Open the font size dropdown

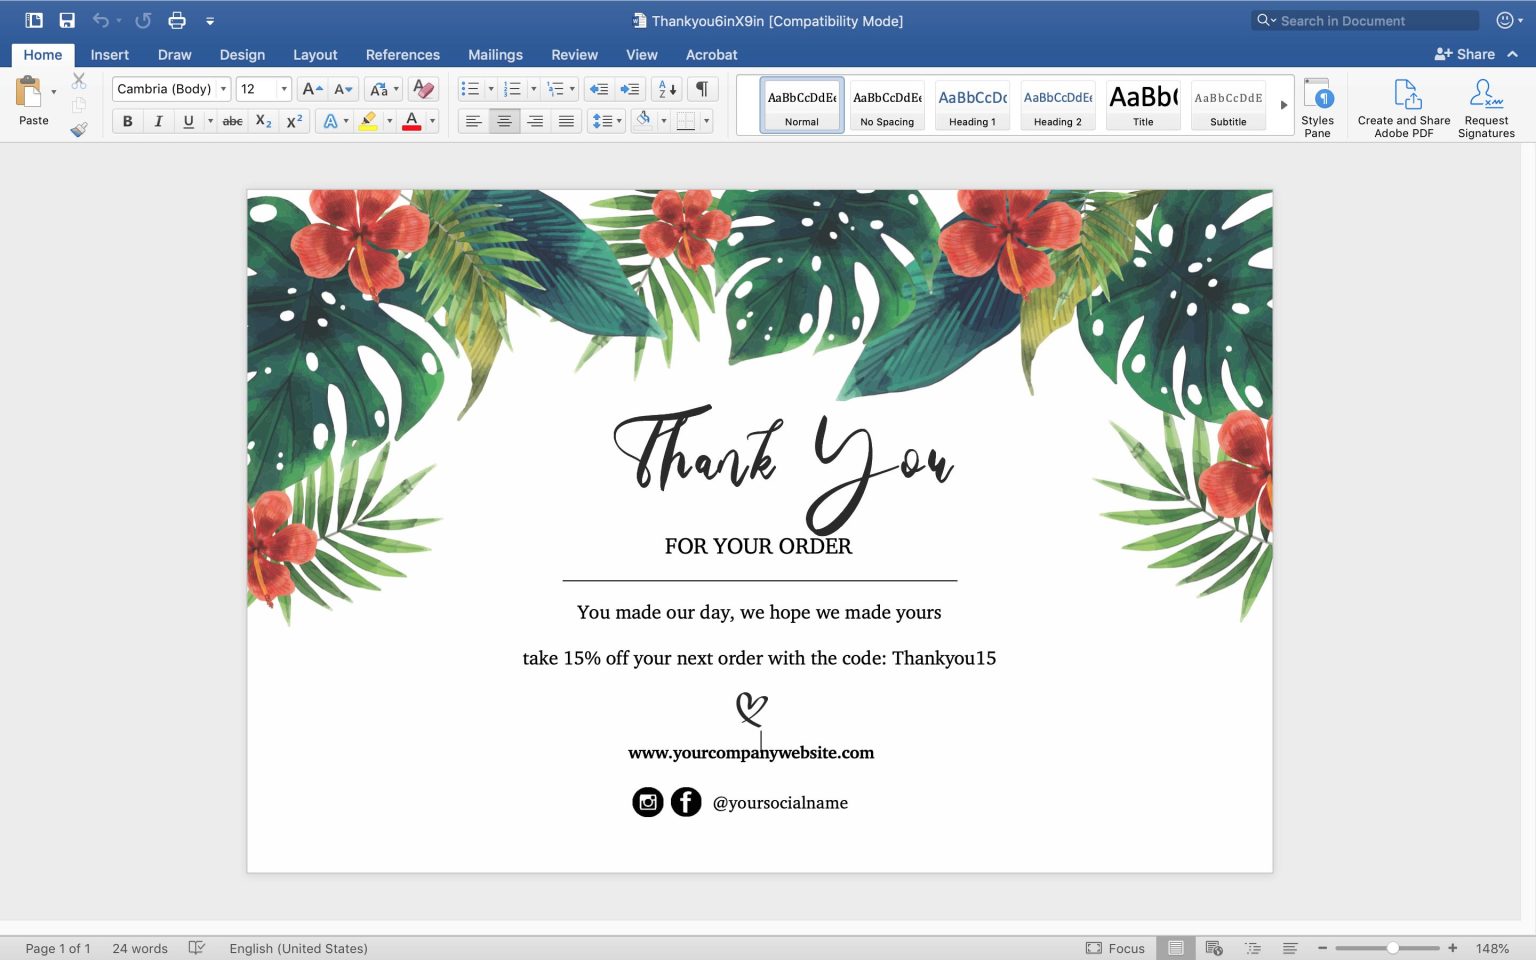click(x=282, y=88)
